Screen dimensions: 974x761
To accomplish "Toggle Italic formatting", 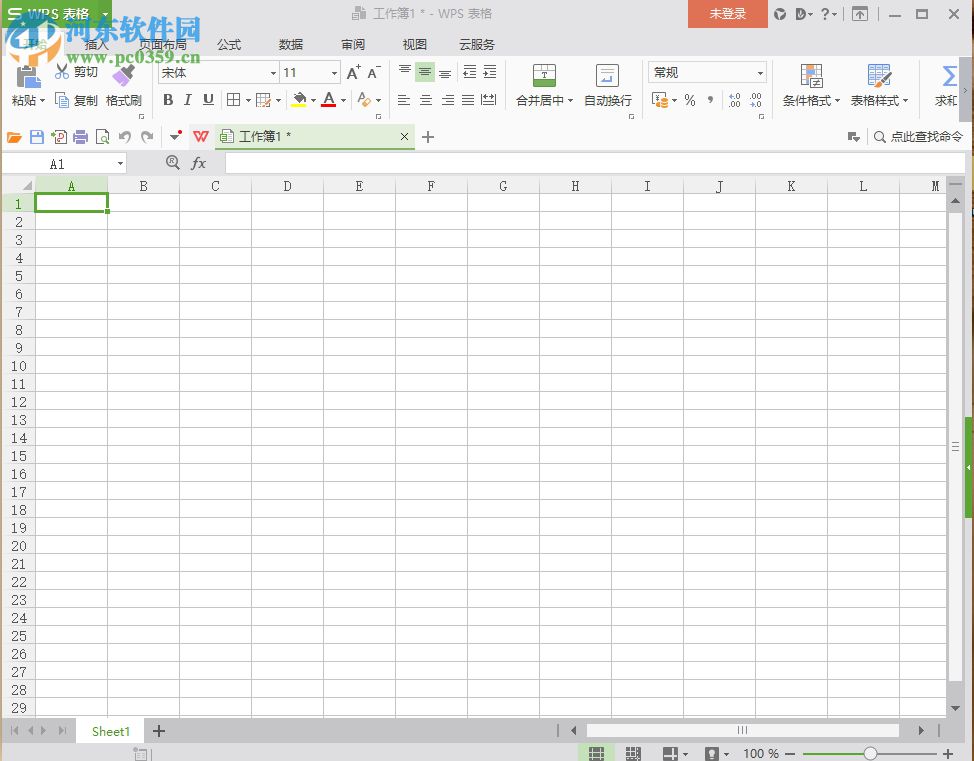I will click(188, 100).
